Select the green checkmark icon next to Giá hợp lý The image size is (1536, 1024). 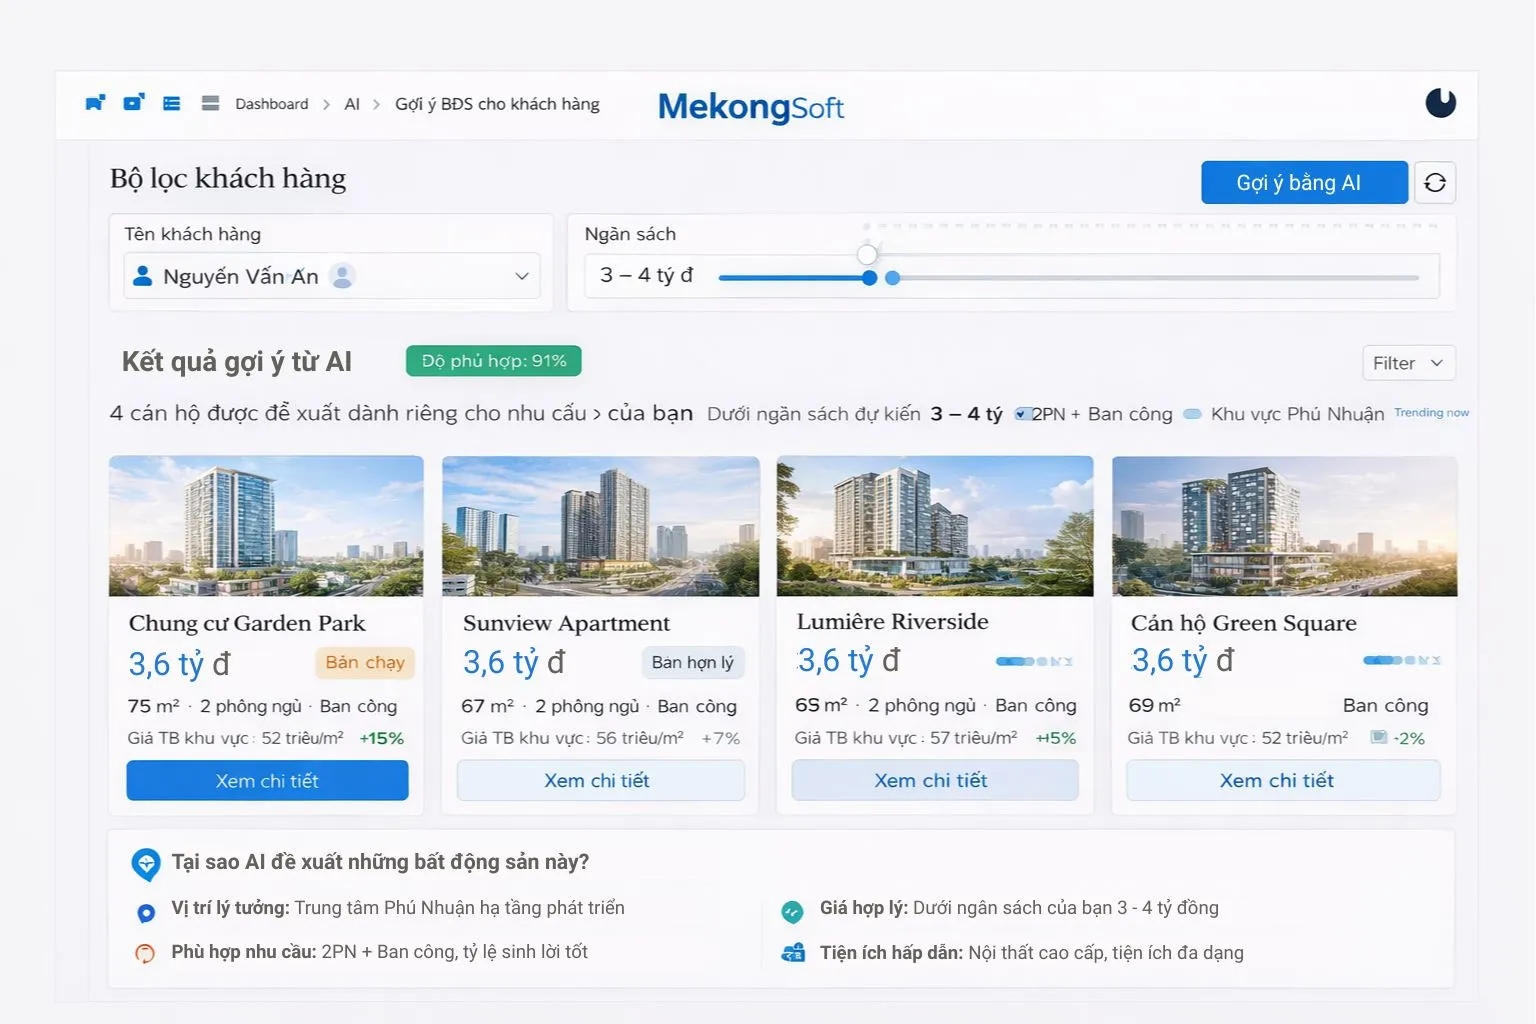793,911
